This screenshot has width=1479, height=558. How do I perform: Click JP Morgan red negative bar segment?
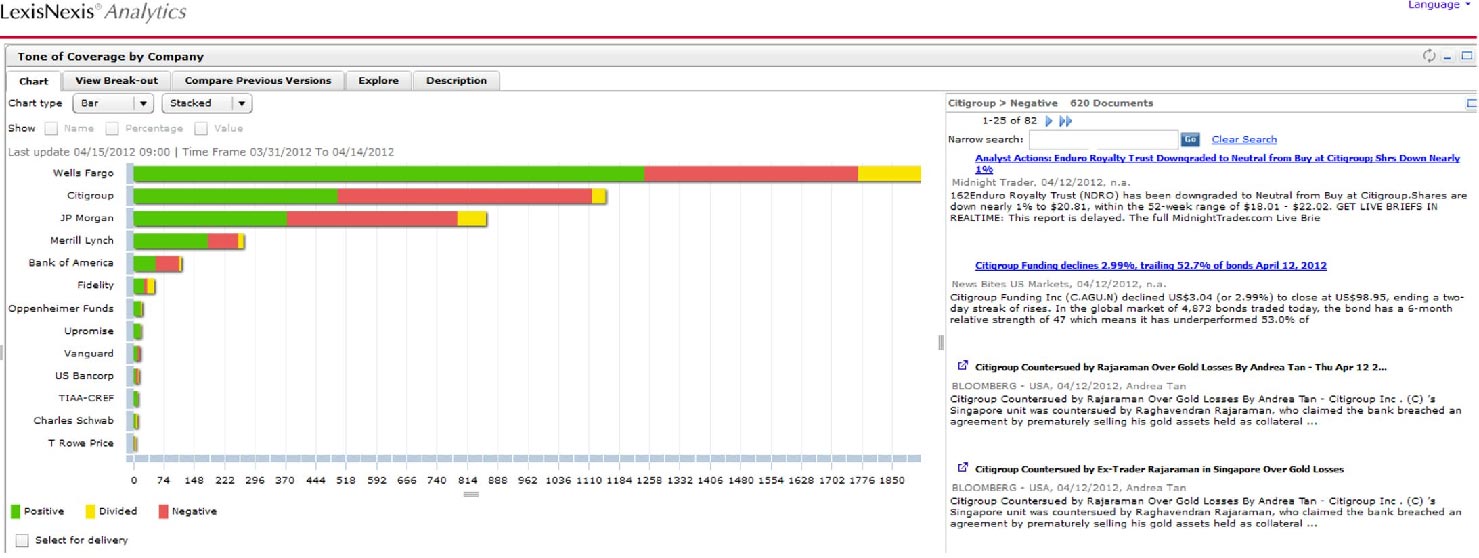pyautogui.click(x=372, y=219)
